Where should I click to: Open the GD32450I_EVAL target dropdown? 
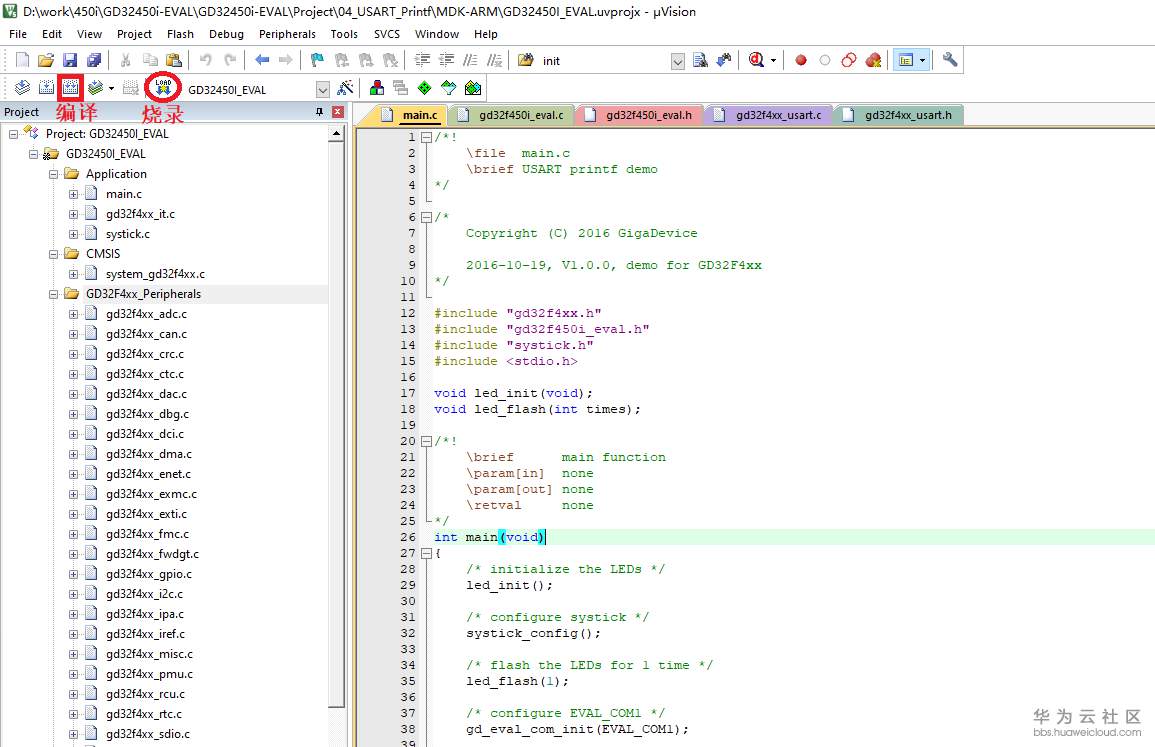tap(322, 89)
